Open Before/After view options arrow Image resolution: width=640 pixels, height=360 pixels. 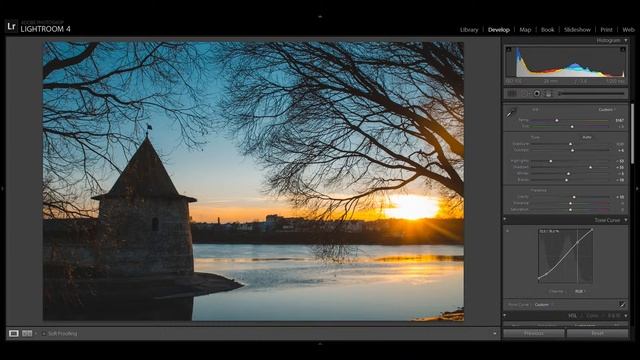[x=36, y=333]
